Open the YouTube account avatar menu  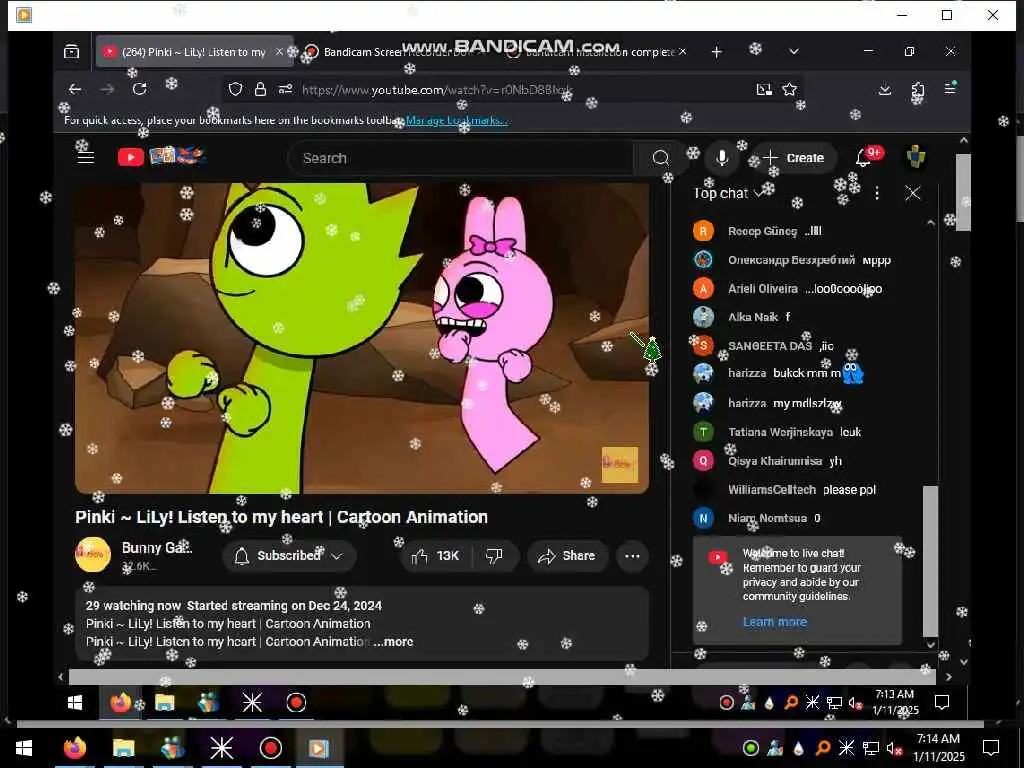(916, 157)
